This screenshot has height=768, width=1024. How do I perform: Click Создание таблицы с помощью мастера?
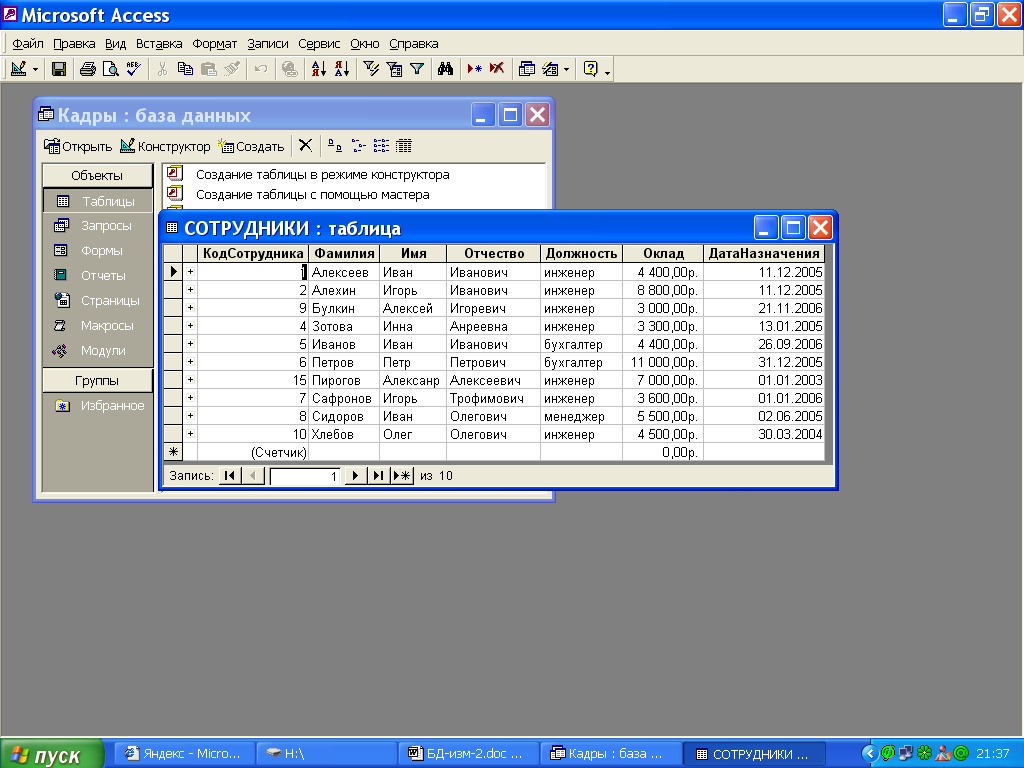[x=313, y=195]
